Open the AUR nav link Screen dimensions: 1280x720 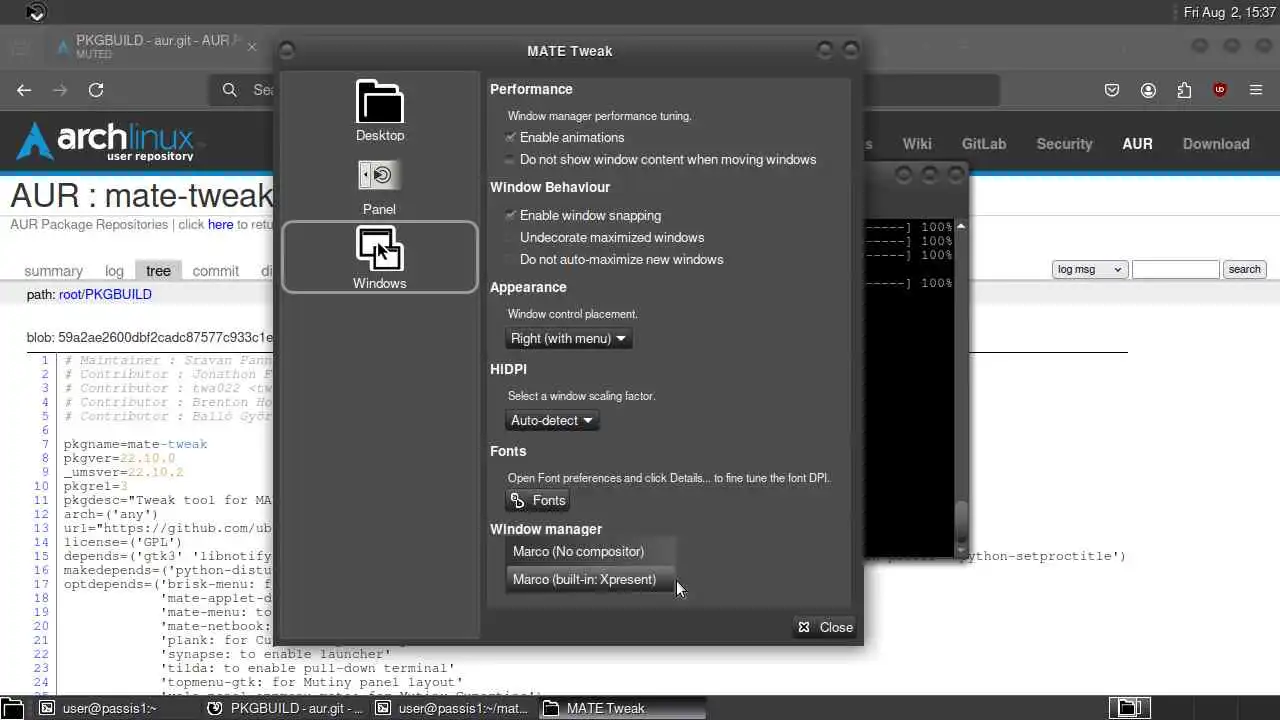[x=1137, y=144]
